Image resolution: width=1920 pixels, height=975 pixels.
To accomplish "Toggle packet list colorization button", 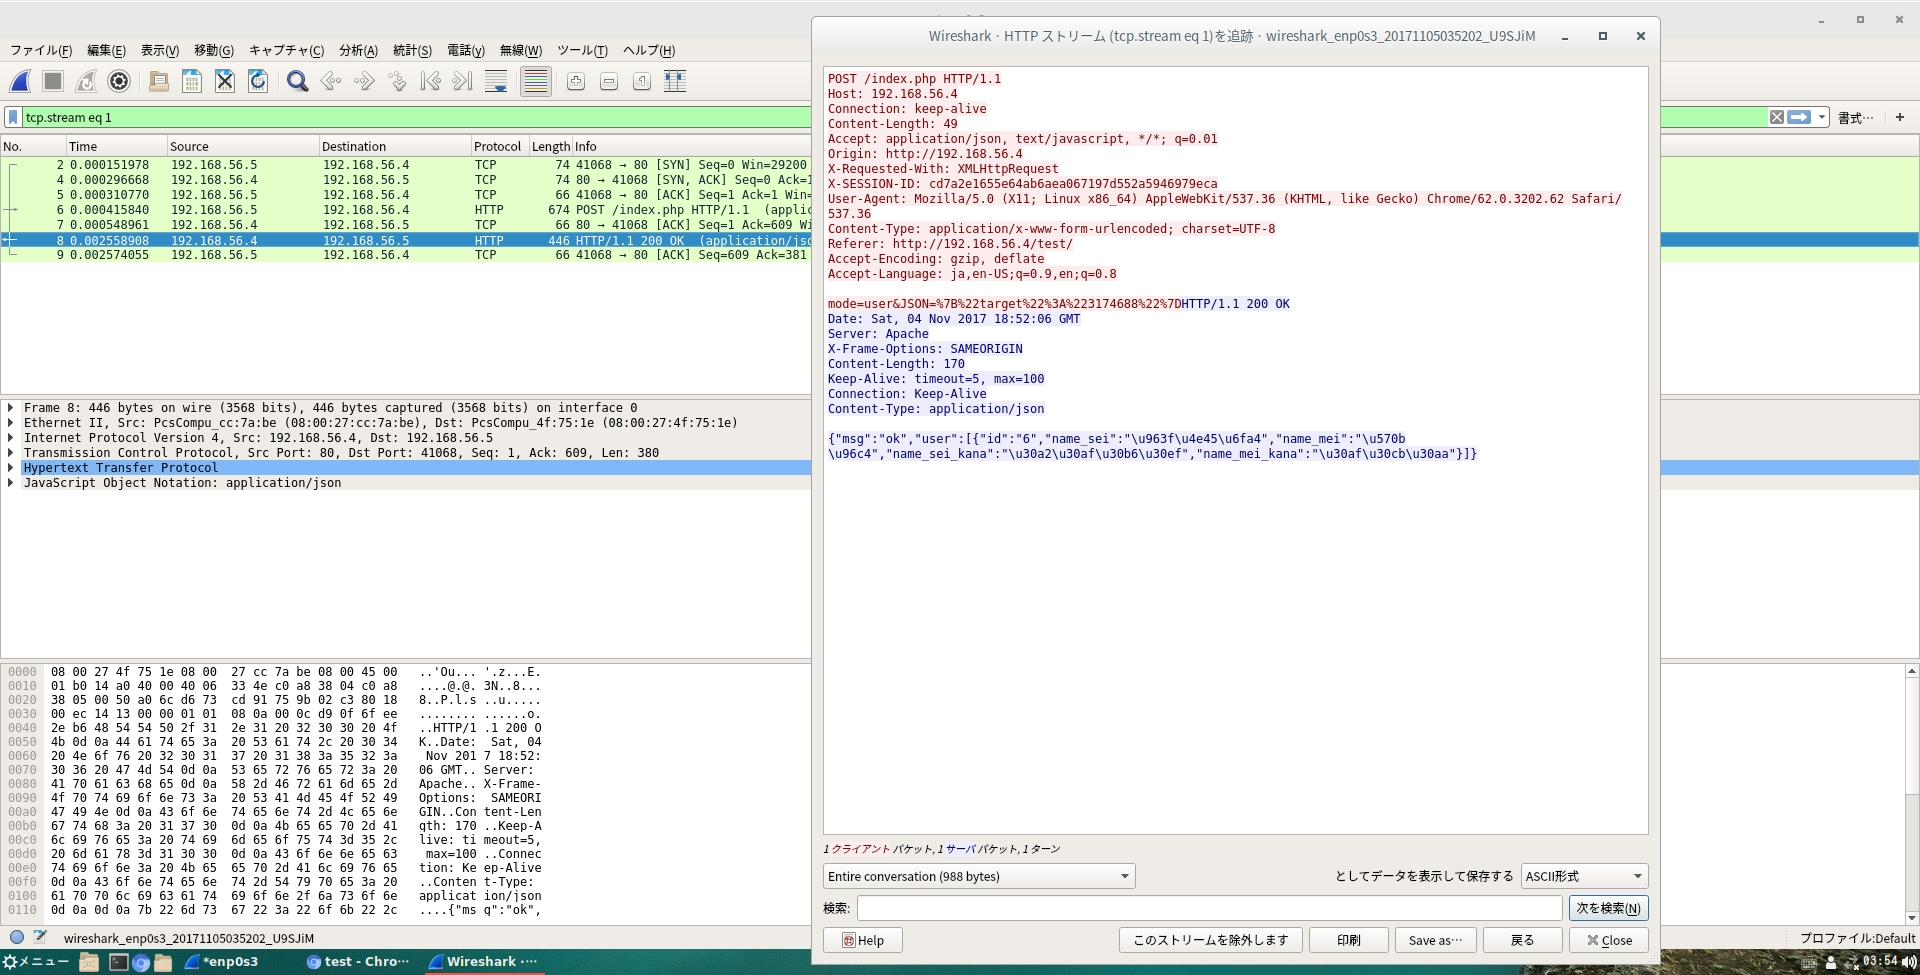I will pos(536,82).
